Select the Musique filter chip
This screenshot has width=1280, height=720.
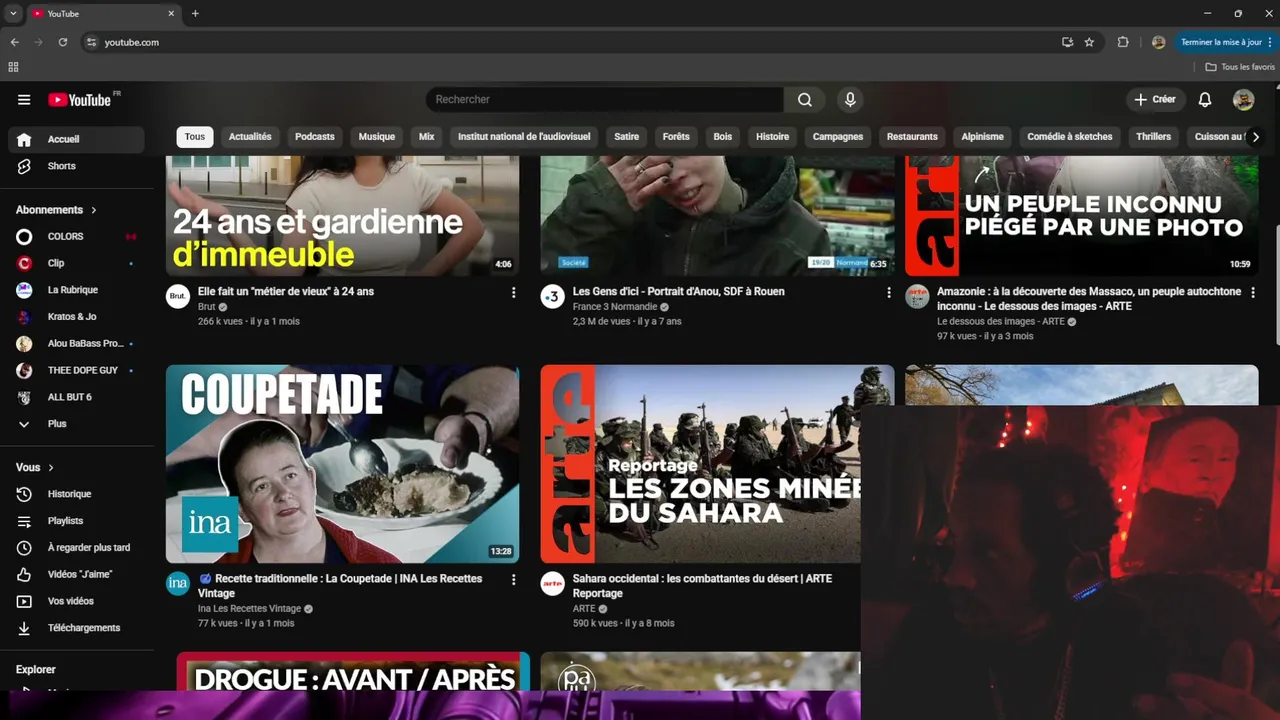point(377,137)
